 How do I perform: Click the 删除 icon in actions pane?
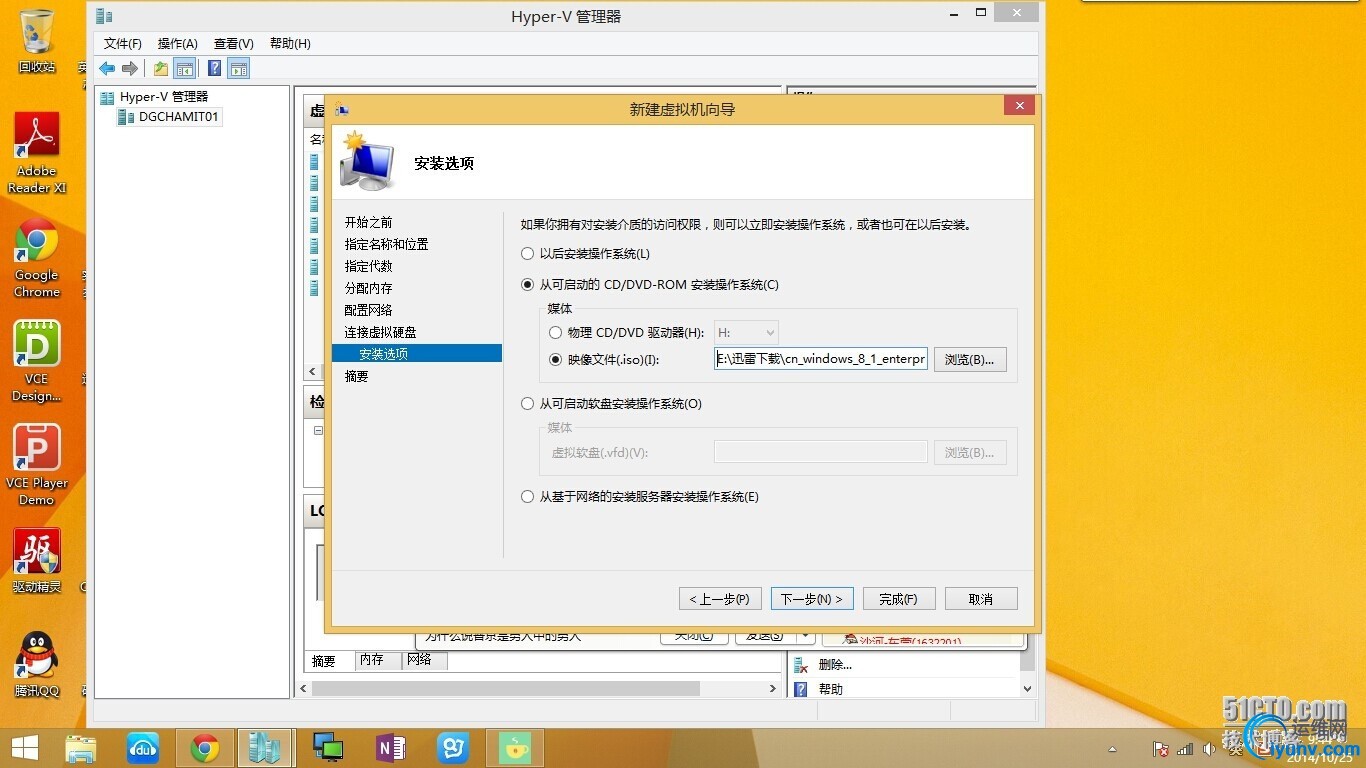click(x=800, y=664)
